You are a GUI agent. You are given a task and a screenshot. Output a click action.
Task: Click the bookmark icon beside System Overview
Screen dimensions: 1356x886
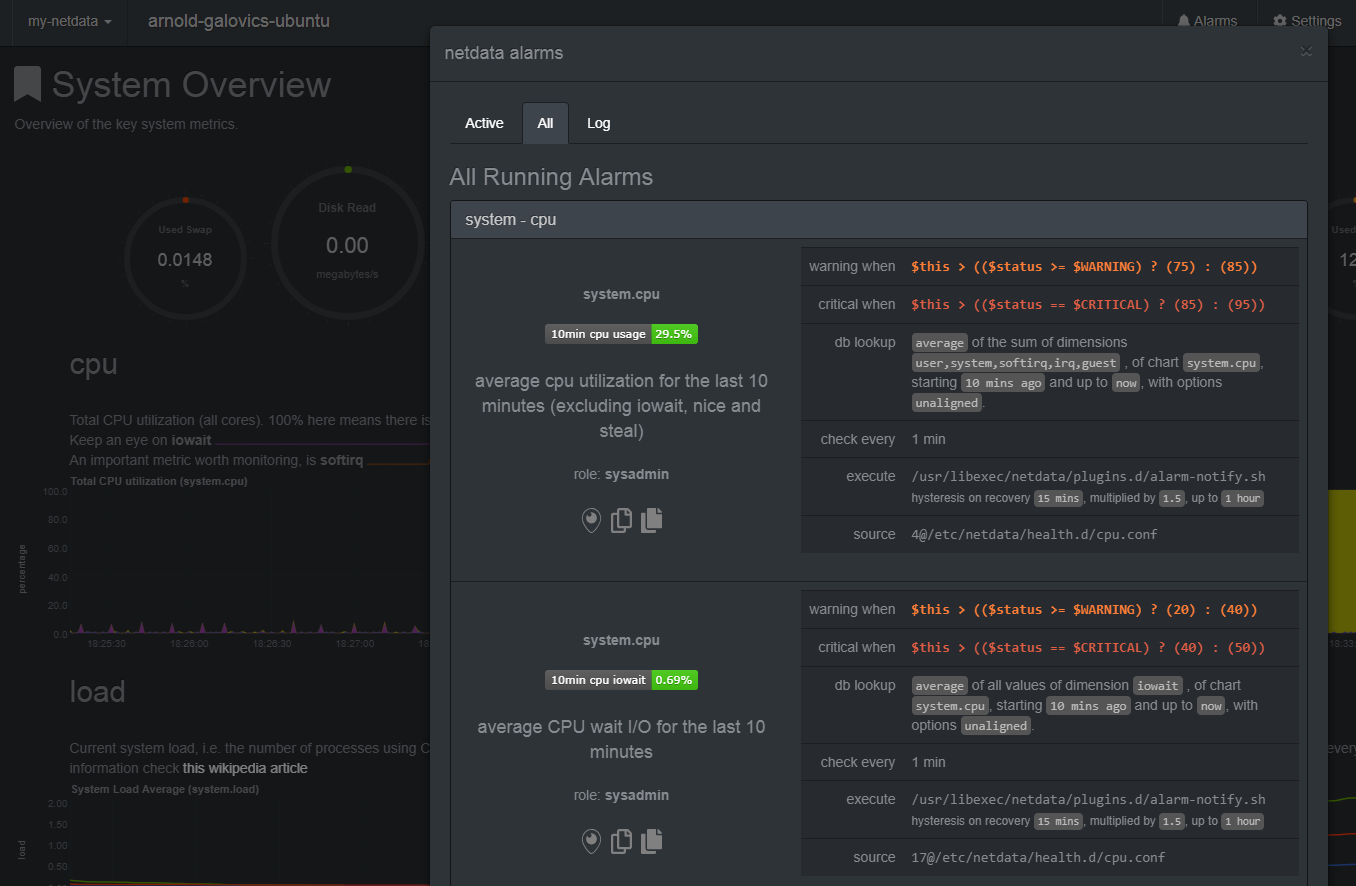(28, 85)
